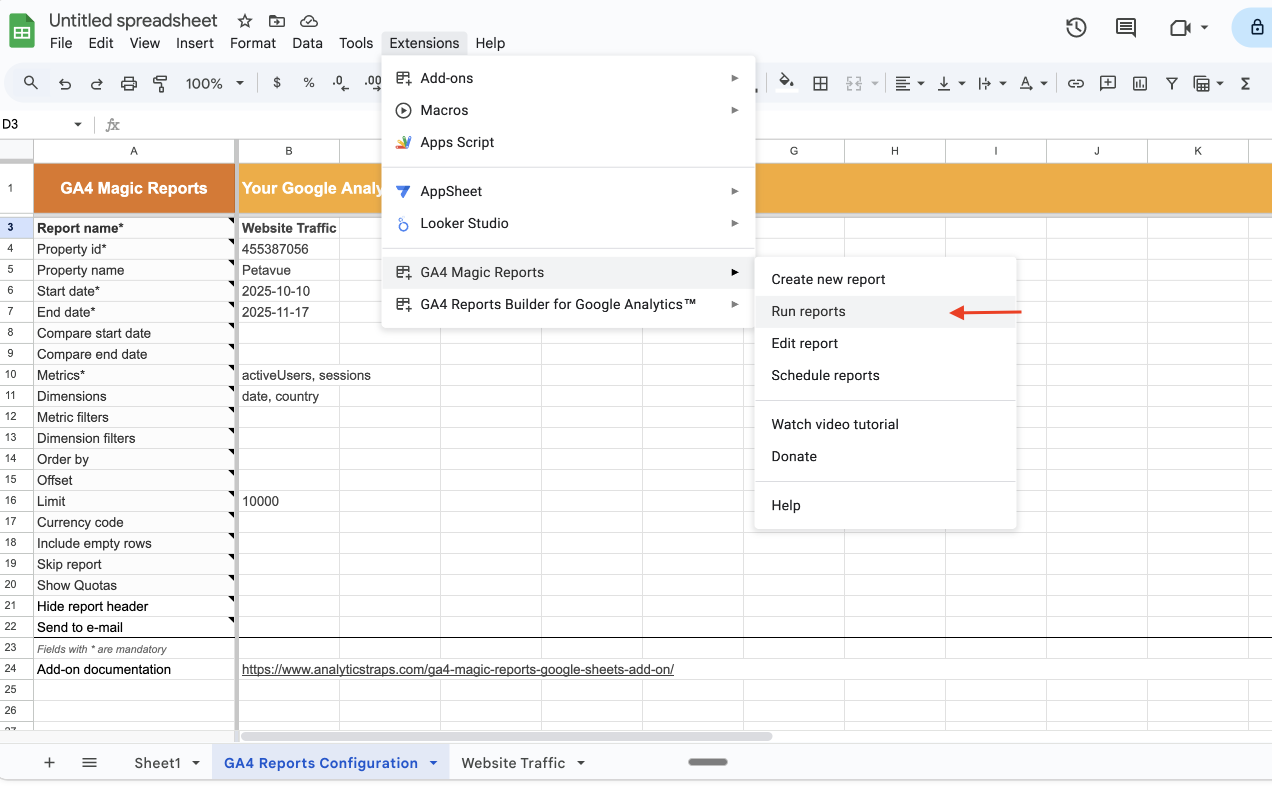Open the Tools menu
1272x792 pixels.
pyautogui.click(x=356, y=43)
